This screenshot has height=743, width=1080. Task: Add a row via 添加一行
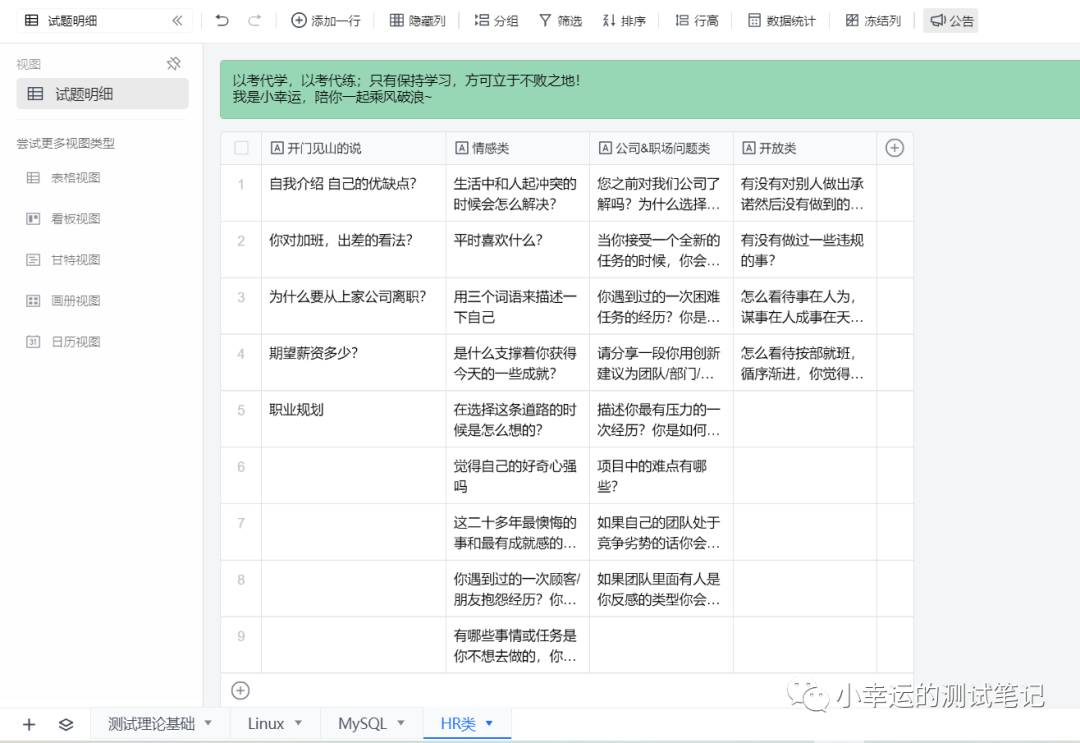coord(326,21)
